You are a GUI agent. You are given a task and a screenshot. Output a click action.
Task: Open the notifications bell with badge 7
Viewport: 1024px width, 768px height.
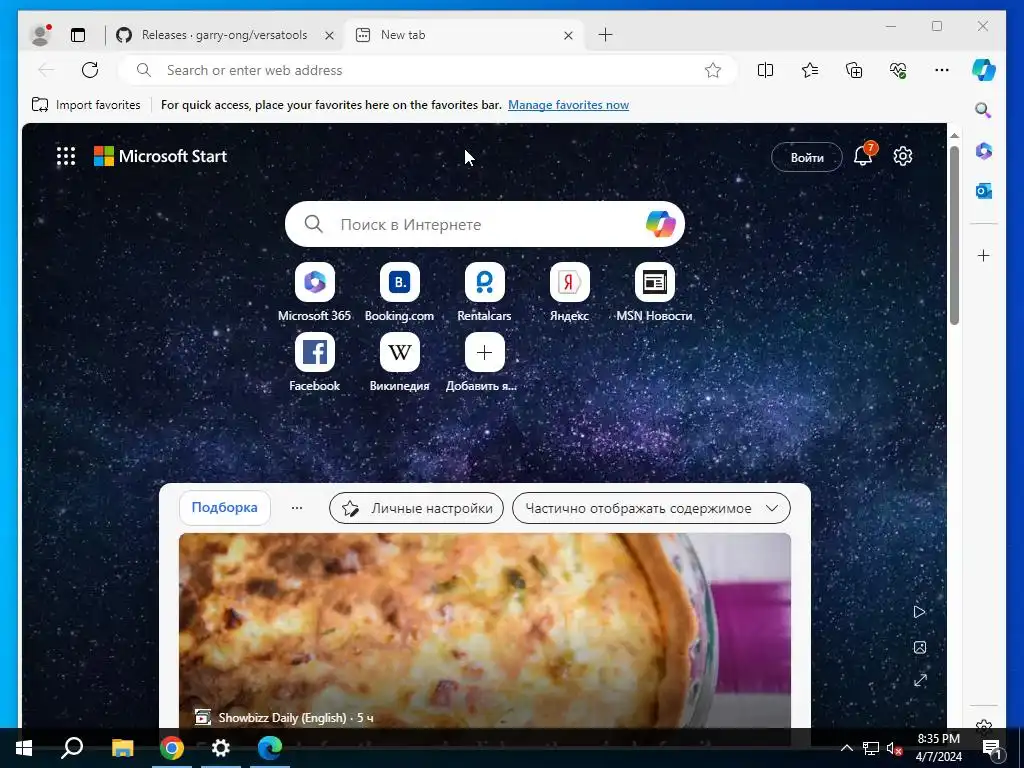pyautogui.click(x=863, y=155)
